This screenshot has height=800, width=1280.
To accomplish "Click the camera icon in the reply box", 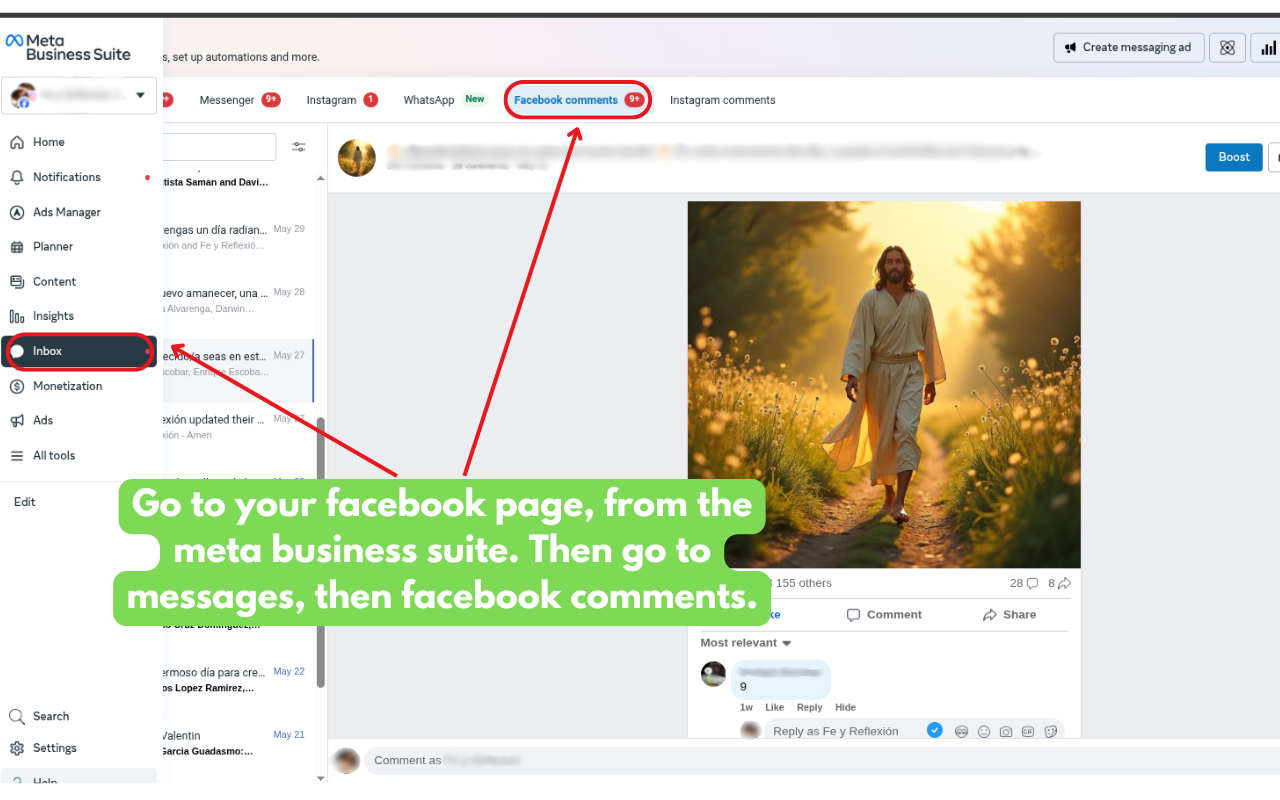I will 1006,732.
